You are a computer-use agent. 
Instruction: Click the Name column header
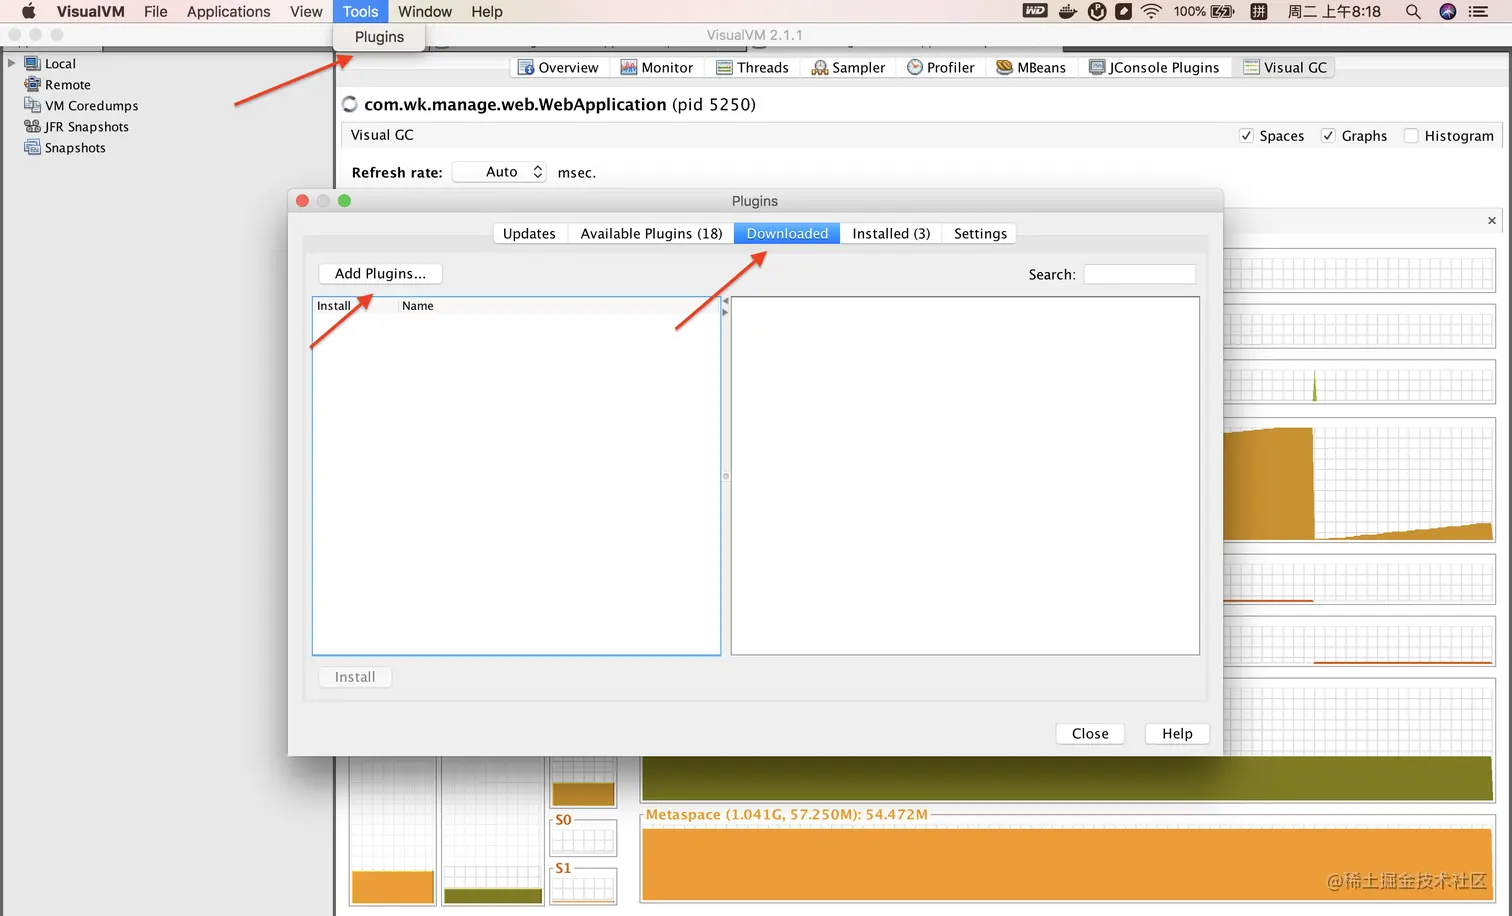pos(558,306)
